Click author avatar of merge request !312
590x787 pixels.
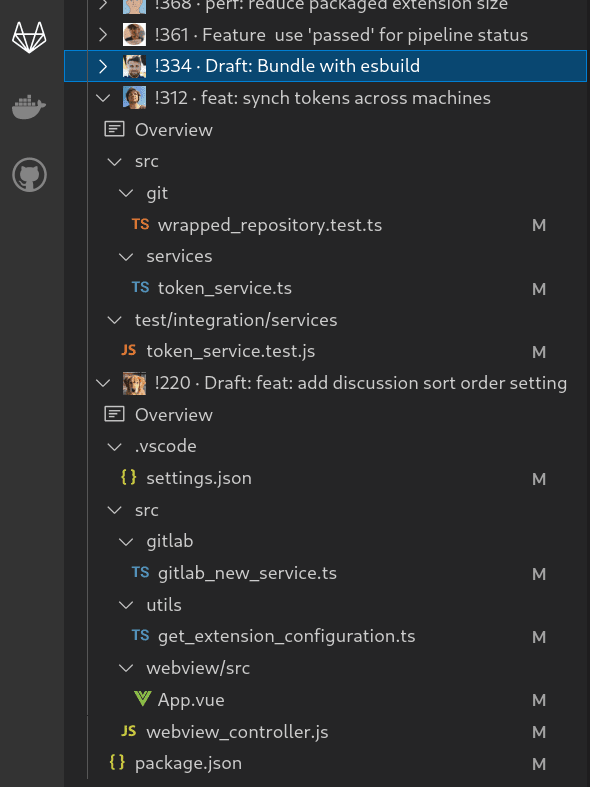pos(134,98)
